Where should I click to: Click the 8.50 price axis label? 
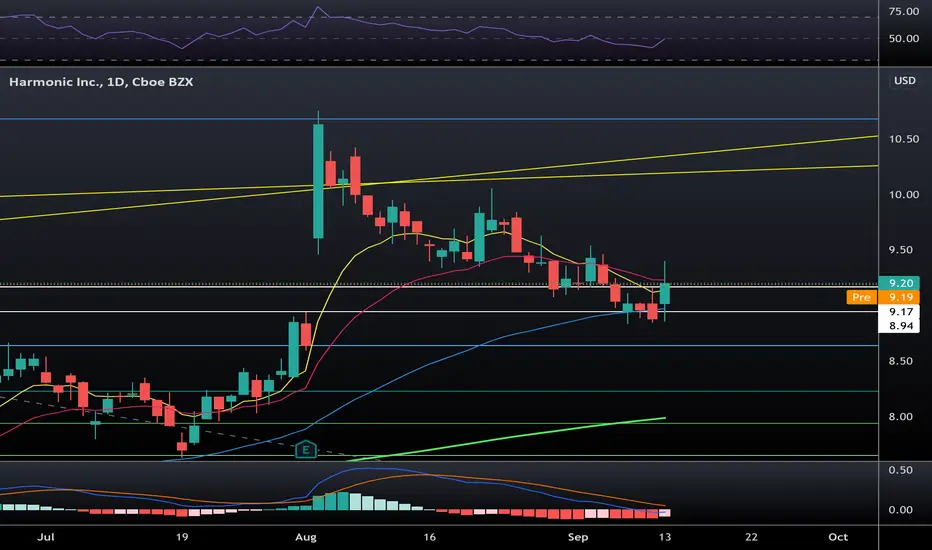[903, 361]
